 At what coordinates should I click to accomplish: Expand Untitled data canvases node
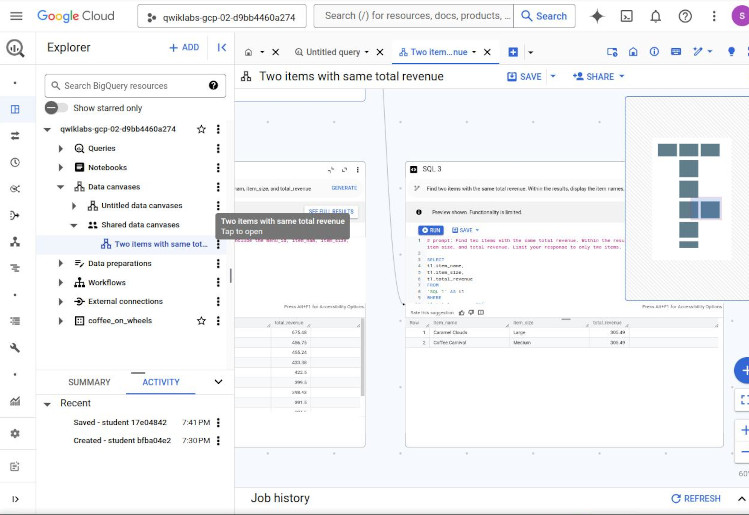coord(74,206)
